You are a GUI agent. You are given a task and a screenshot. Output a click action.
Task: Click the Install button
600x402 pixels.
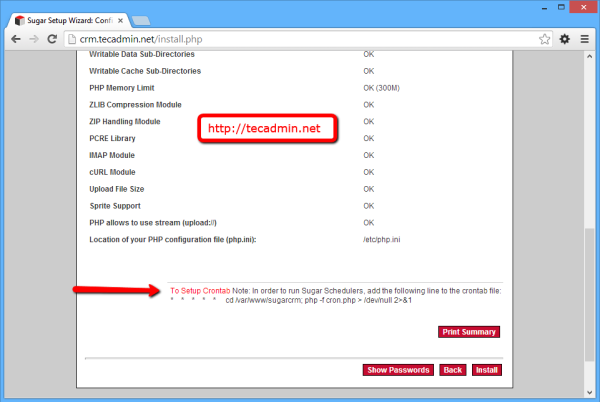[x=486, y=370]
